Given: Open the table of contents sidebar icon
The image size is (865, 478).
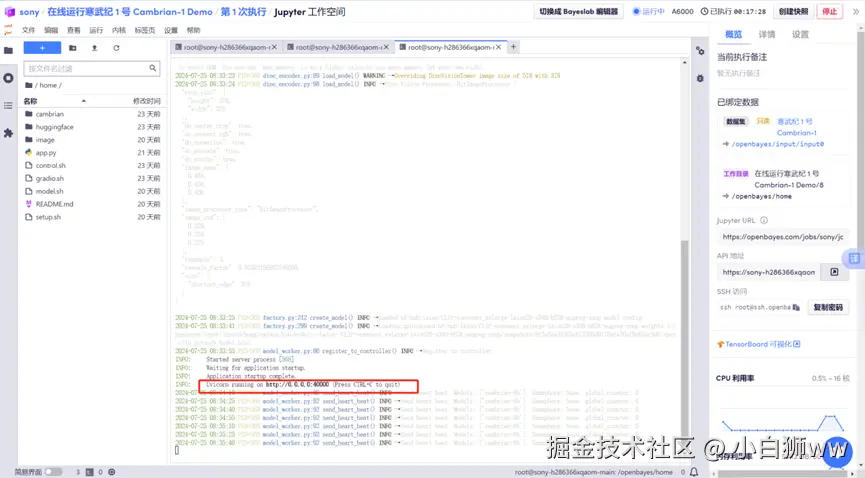Looking at the screenshot, I should click(x=8, y=105).
